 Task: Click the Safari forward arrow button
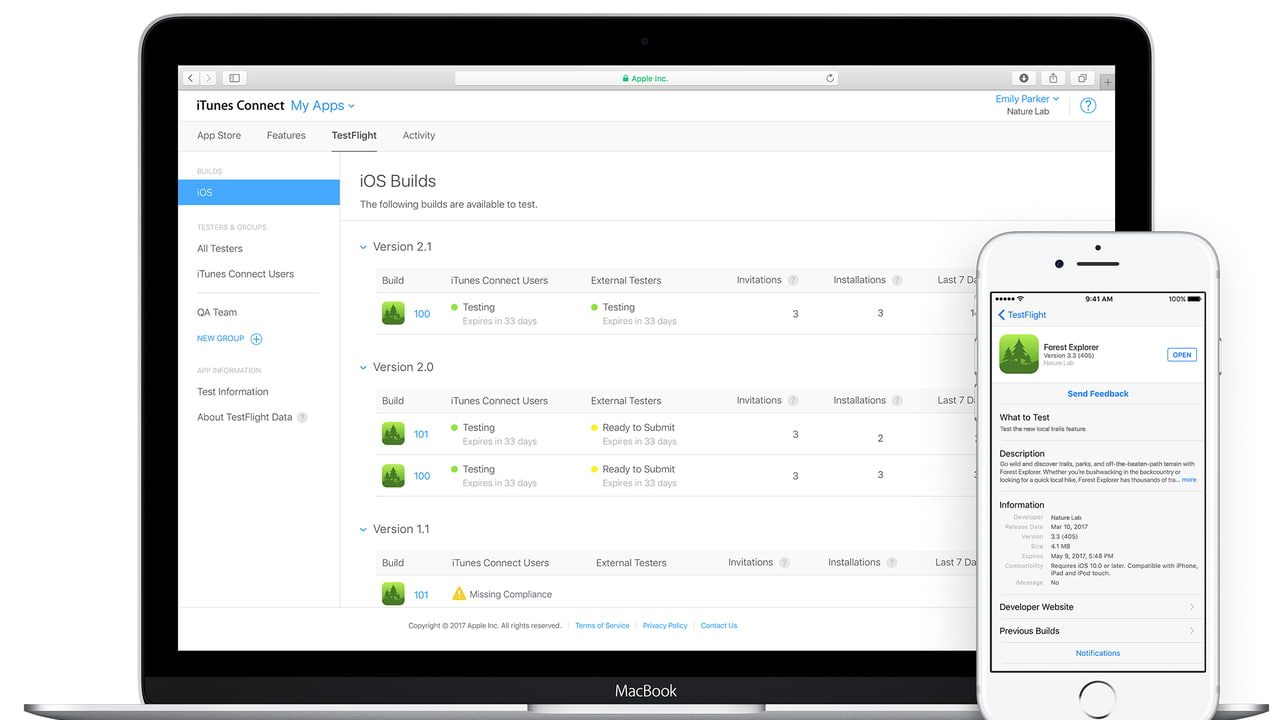click(x=208, y=78)
